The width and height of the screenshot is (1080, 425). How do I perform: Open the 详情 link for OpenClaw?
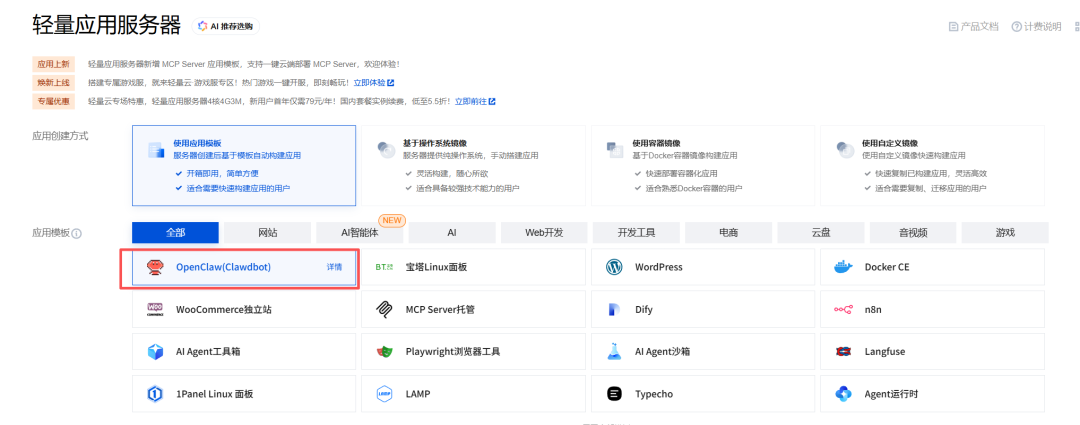point(334,267)
